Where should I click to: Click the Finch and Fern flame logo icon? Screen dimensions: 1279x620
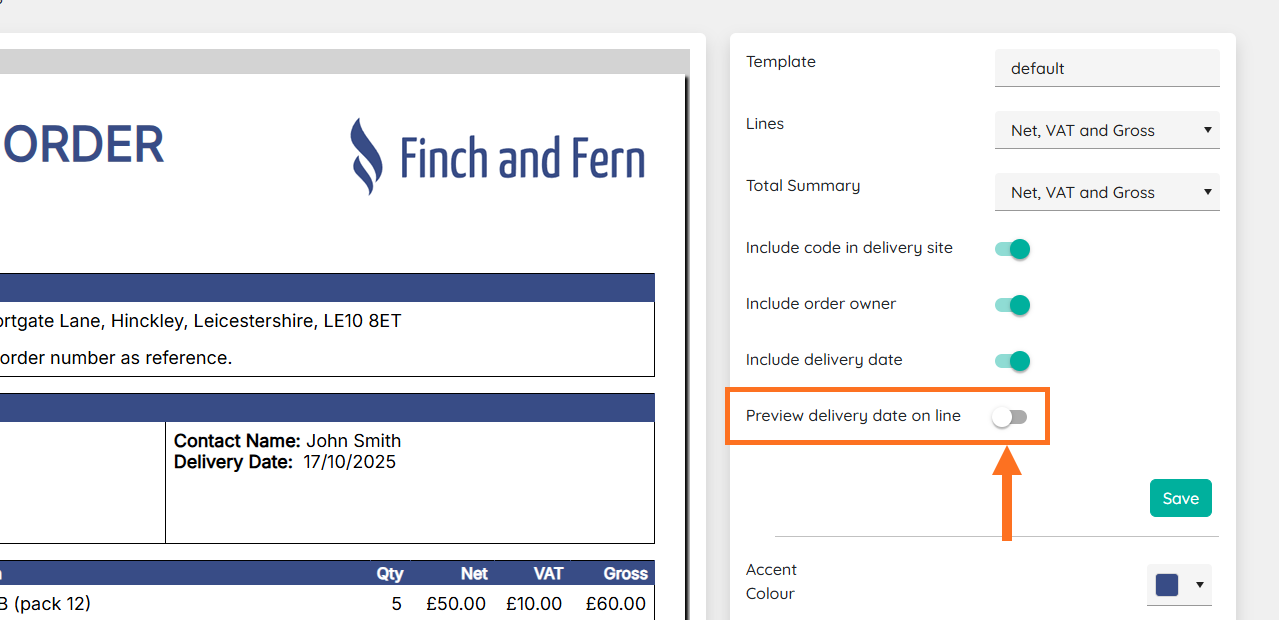[x=366, y=156]
